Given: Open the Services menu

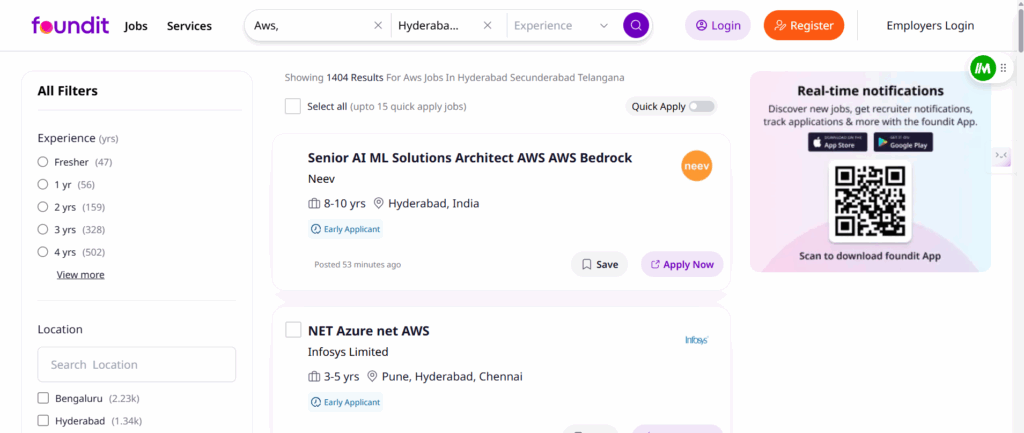Looking at the screenshot, I should pos(189,26).
